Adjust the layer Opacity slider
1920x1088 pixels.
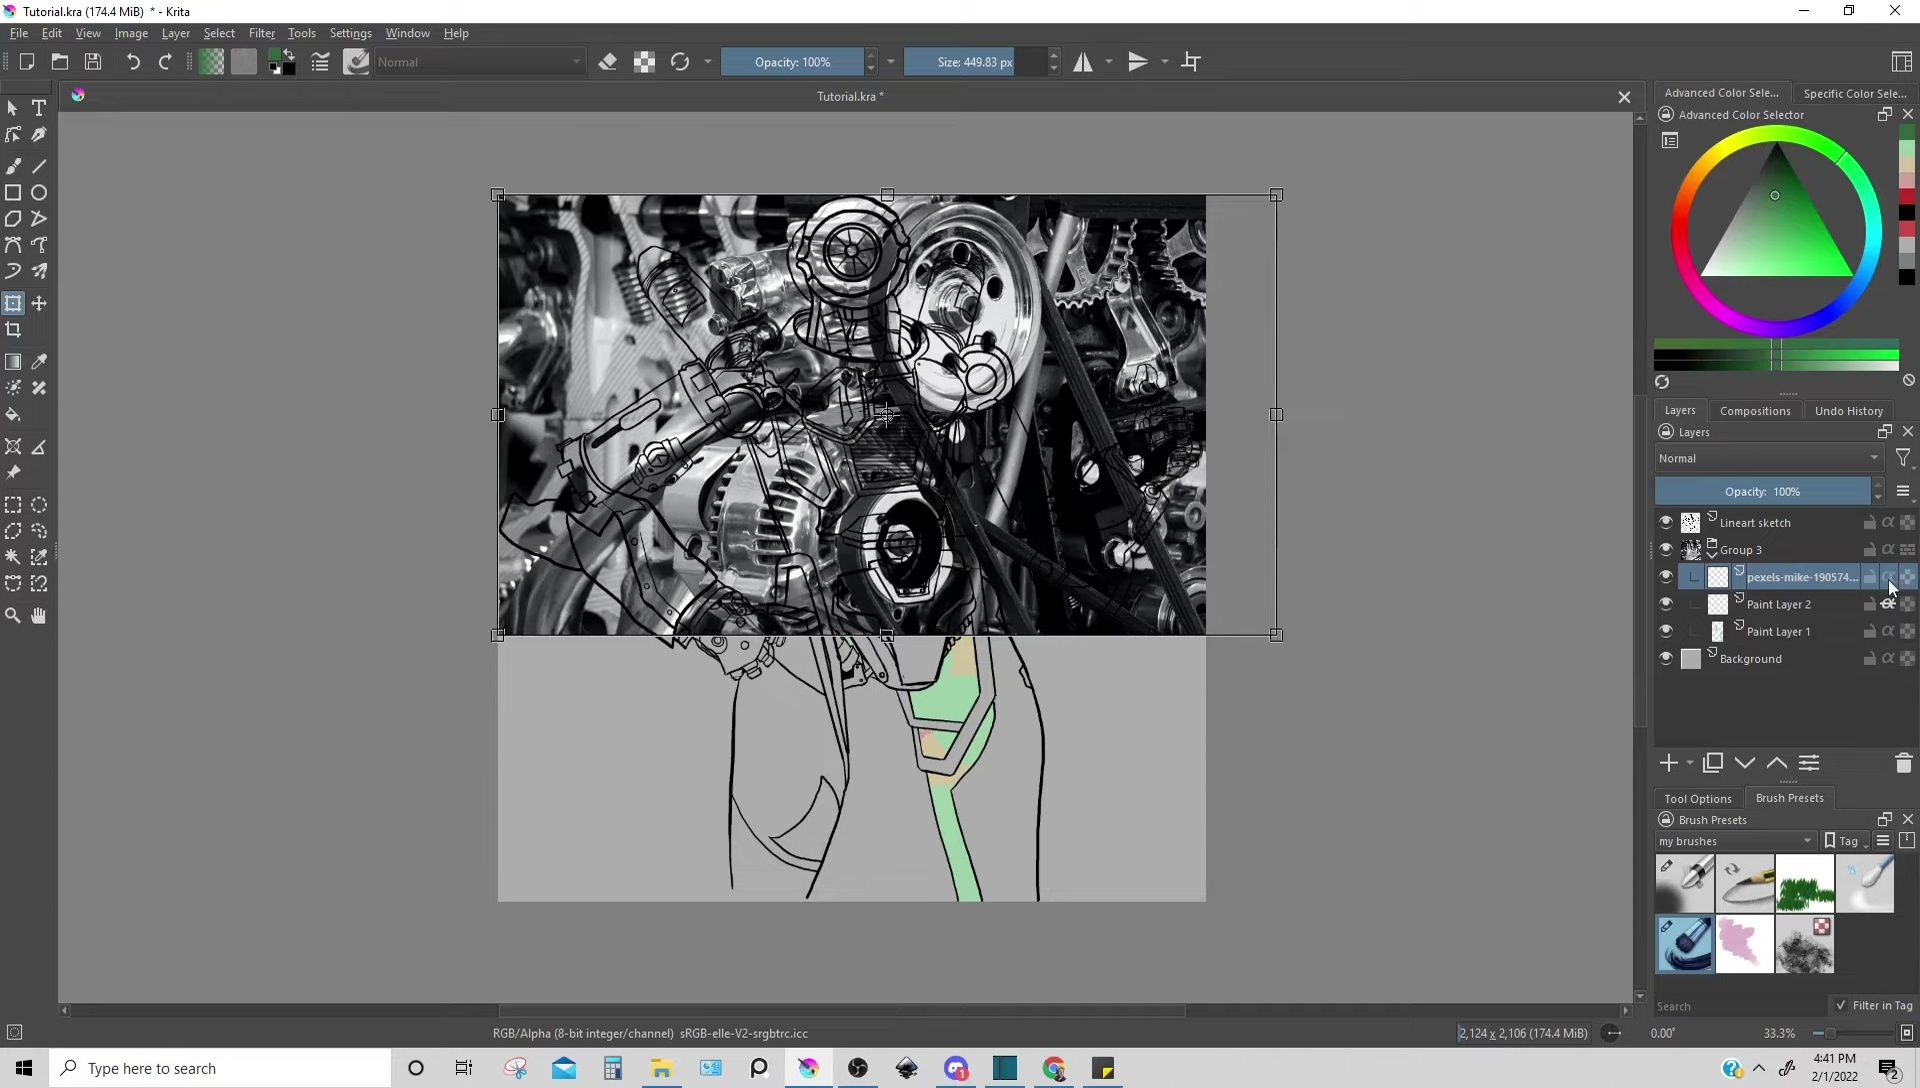(1762, 491)
